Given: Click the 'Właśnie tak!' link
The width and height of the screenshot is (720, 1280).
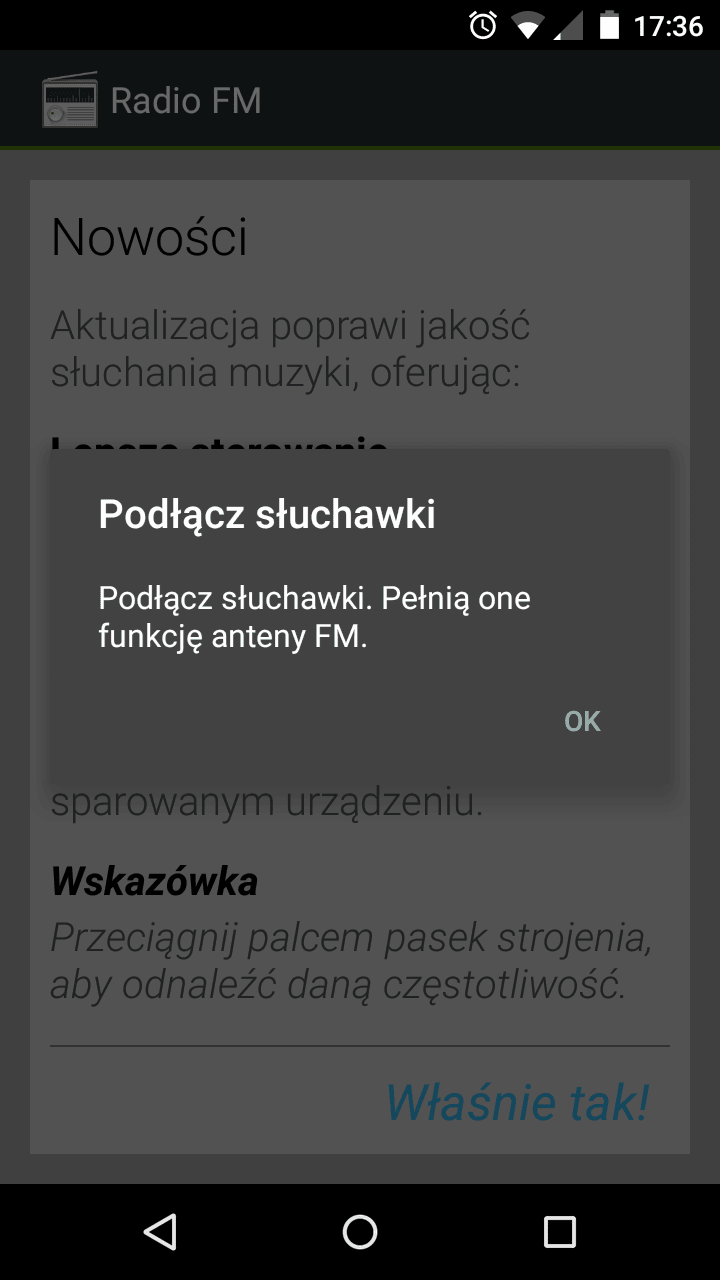Looking at the screenshot, I should (517, 1101).
